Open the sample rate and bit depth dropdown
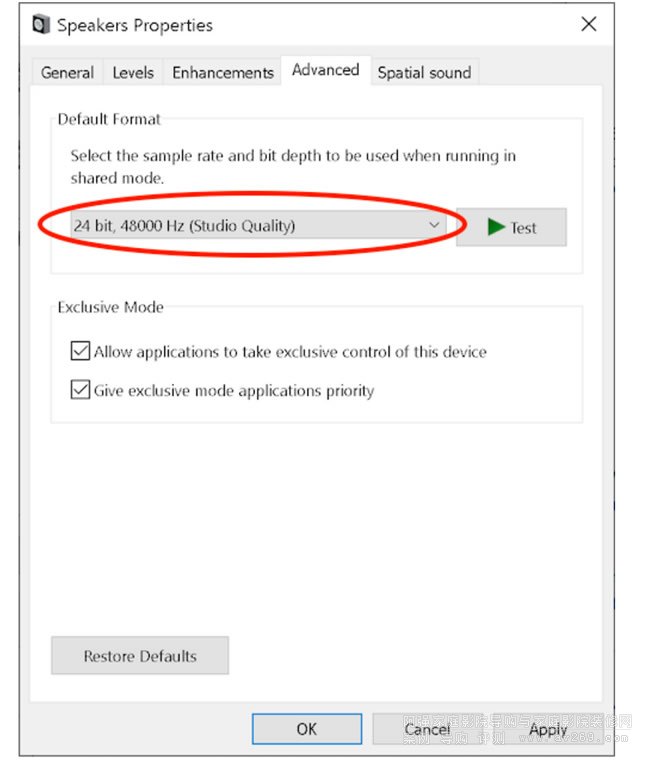Screen dimensions: 650x769 pos(256,226)
